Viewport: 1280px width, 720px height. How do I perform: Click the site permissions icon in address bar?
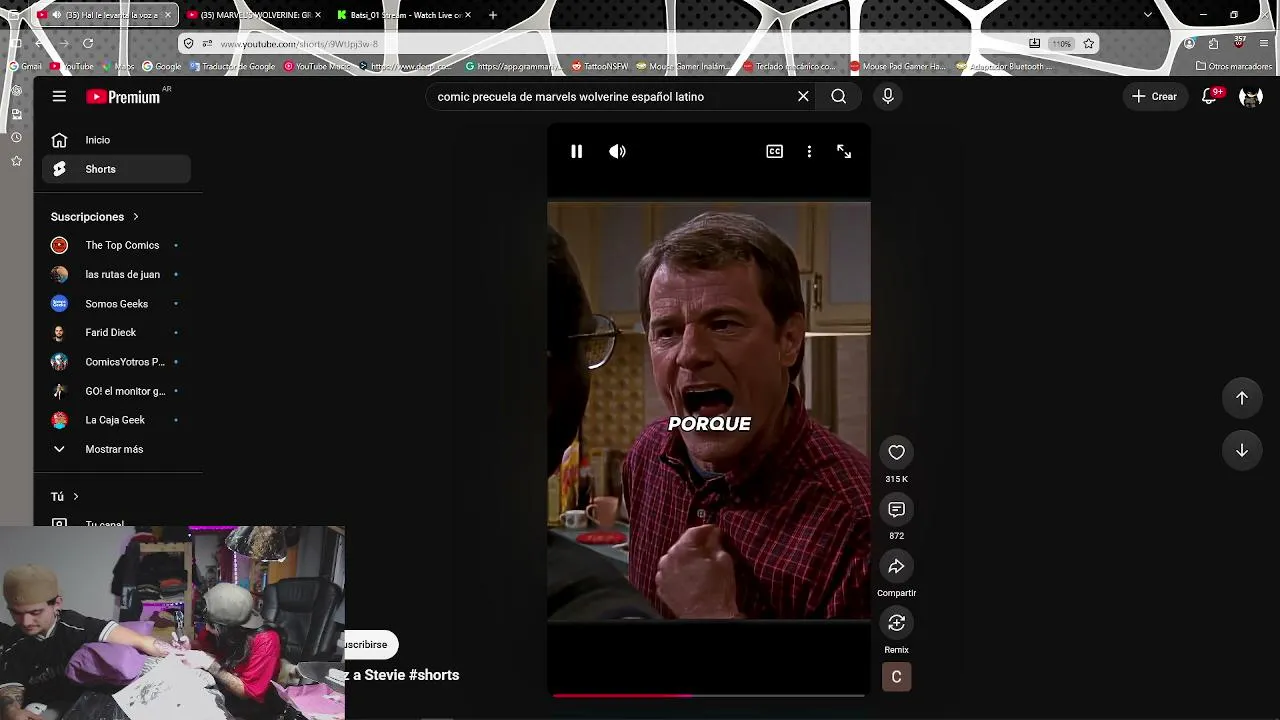pos(207,44)
